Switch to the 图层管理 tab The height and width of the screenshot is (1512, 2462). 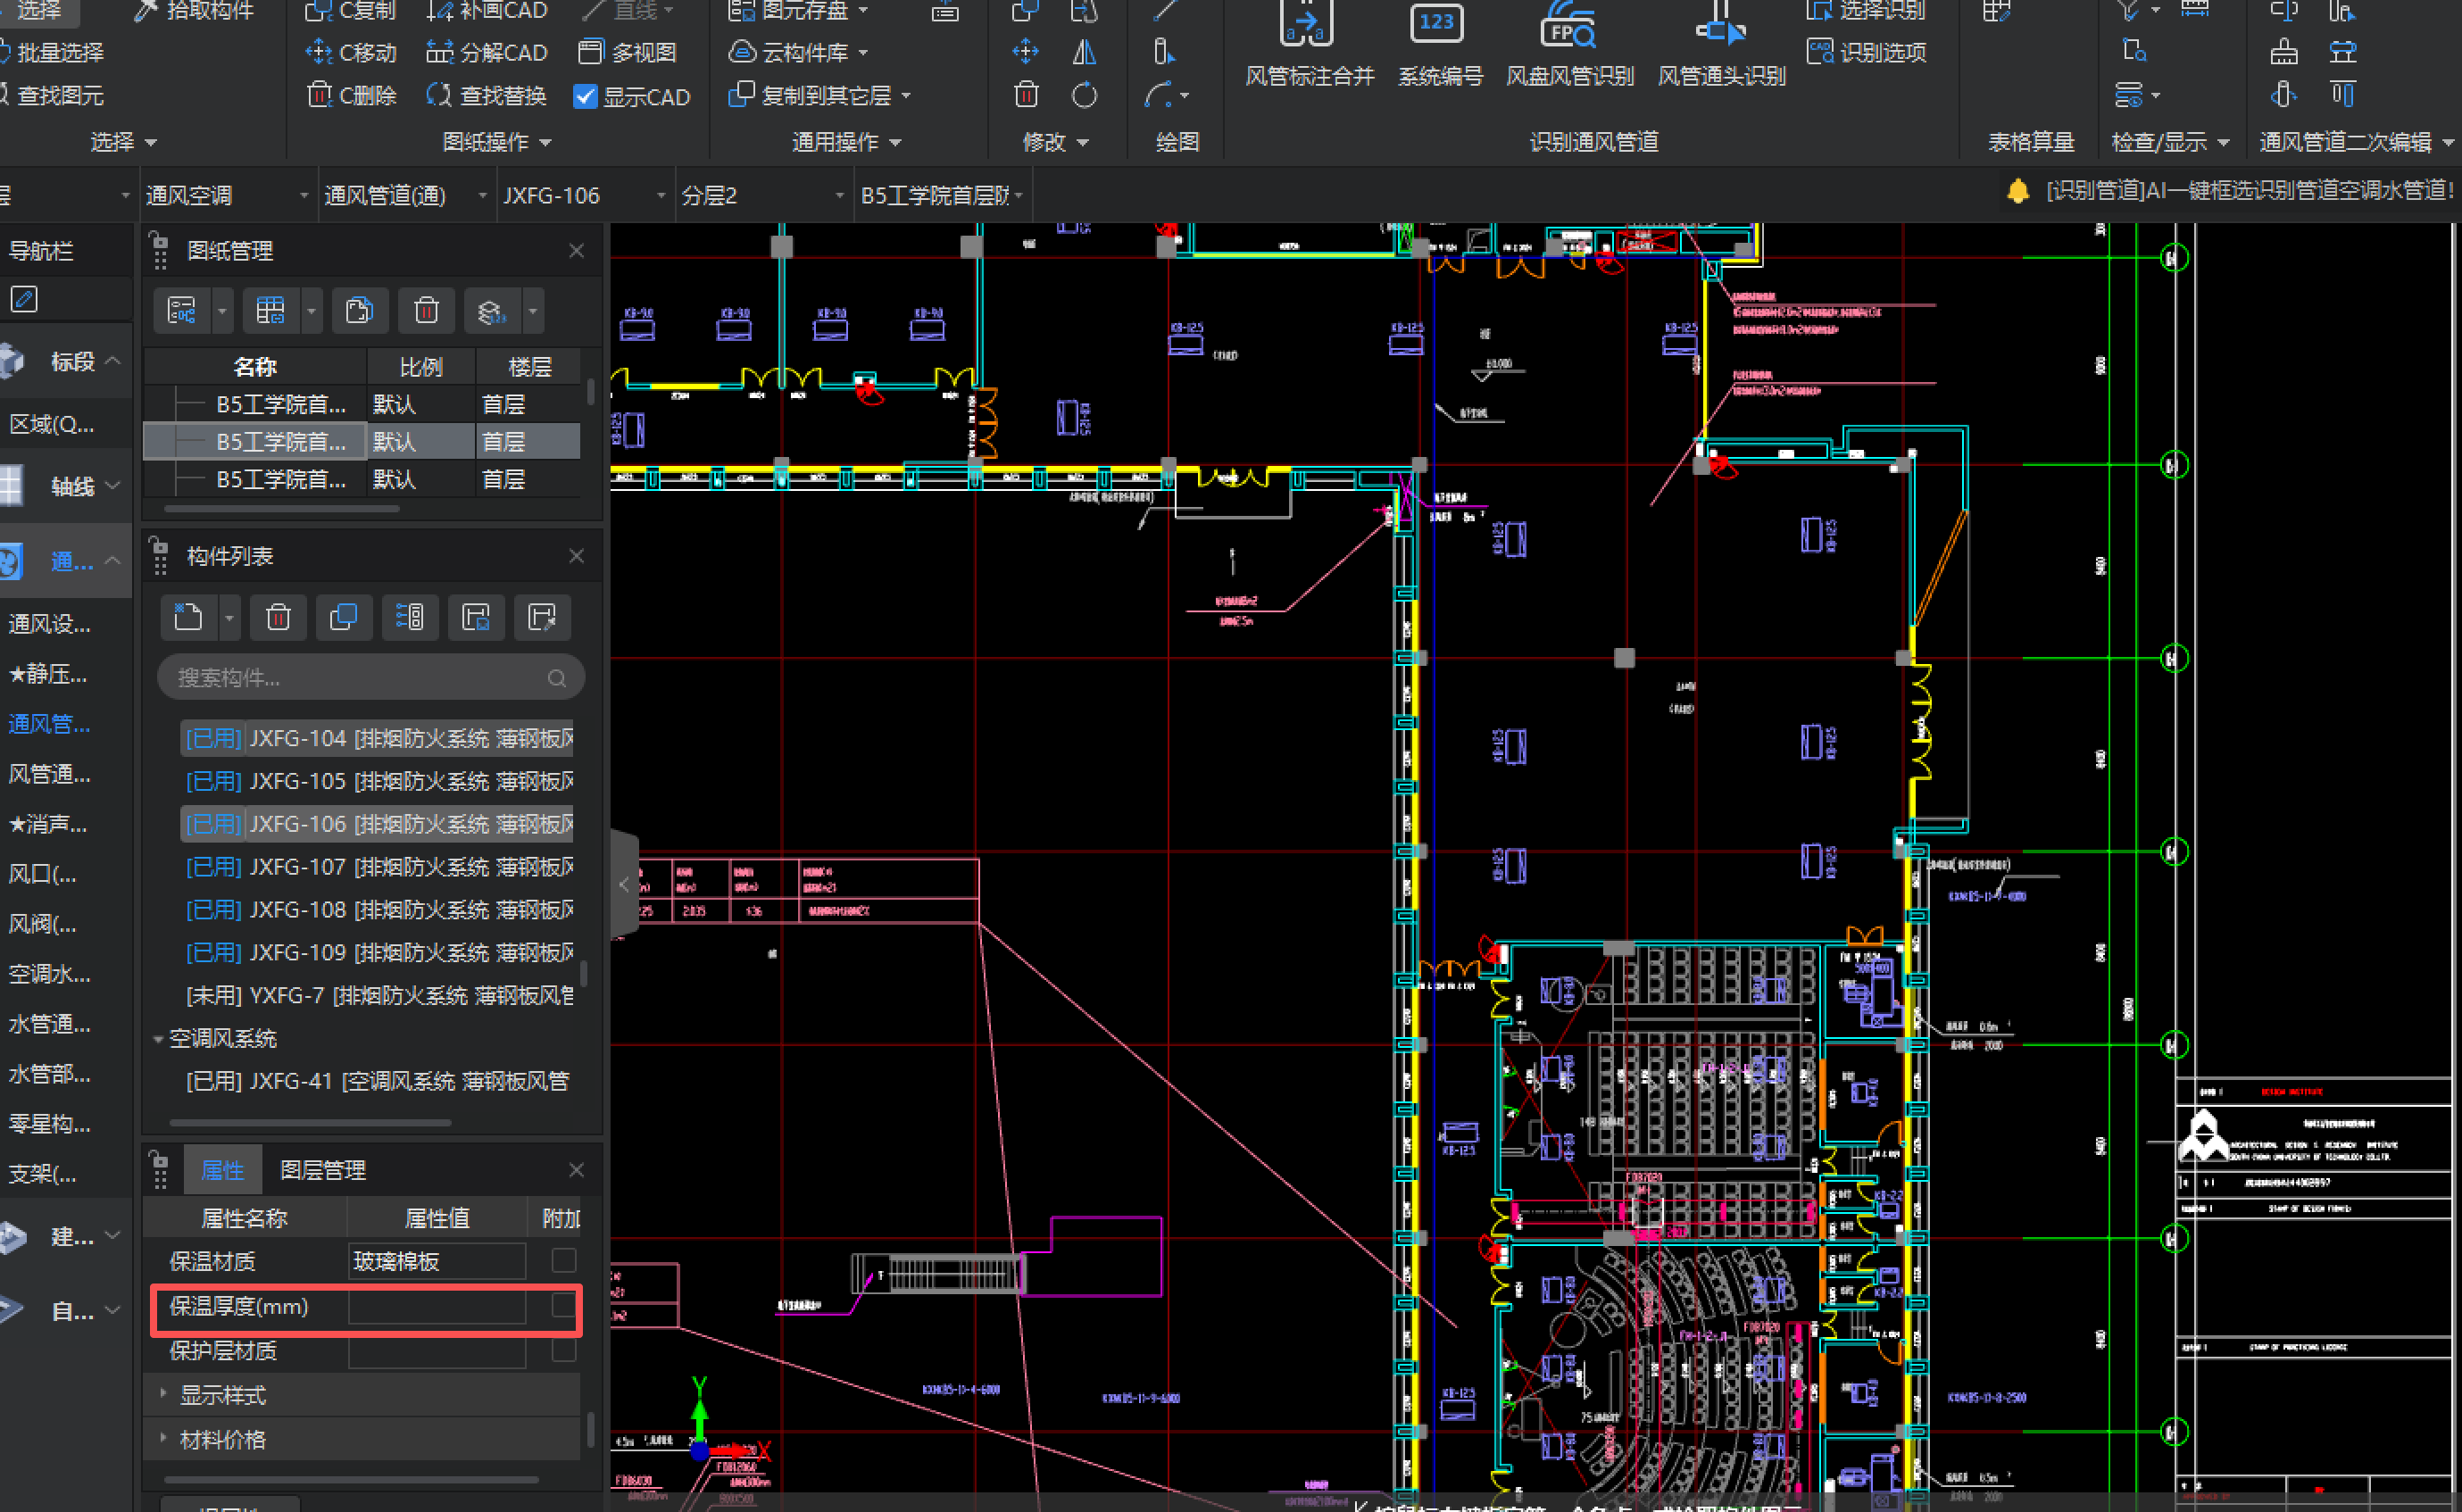tap(322, 1169)
